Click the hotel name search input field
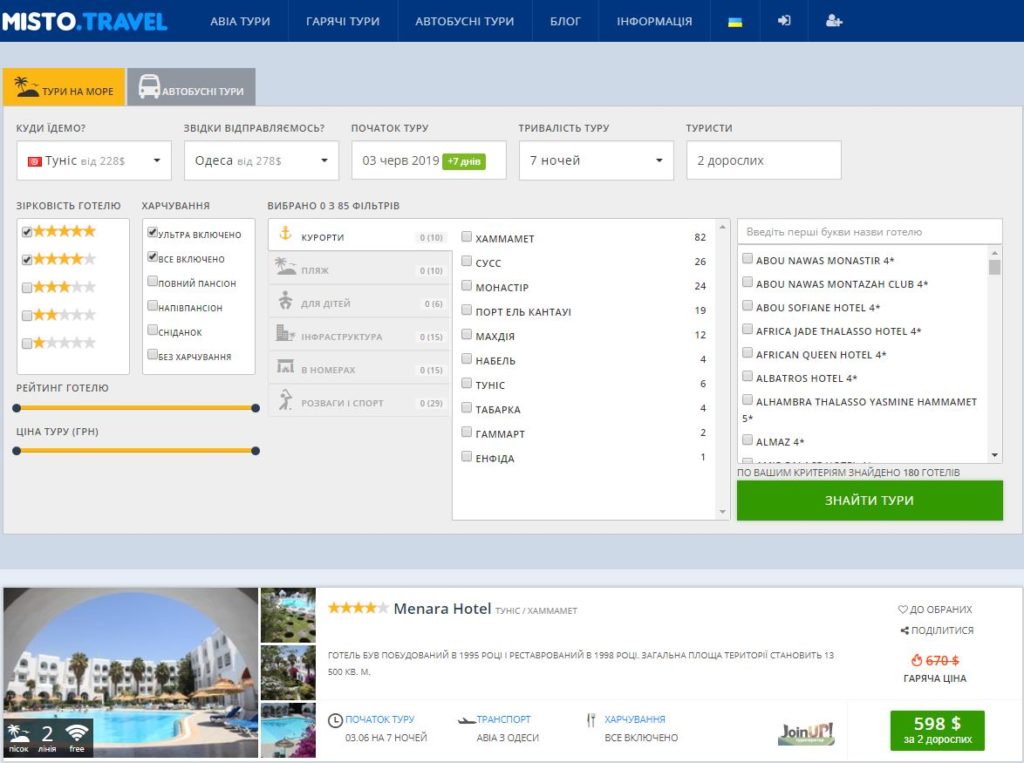The image size is (1024, 763). point(869,231)
